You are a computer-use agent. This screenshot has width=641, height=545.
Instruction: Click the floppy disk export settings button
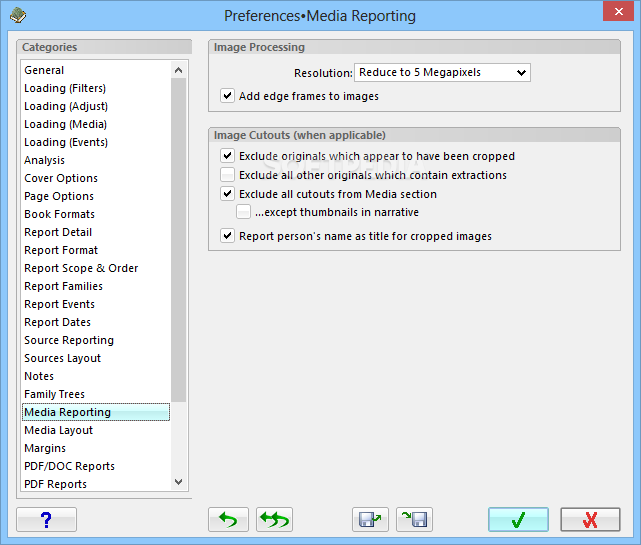370,519
